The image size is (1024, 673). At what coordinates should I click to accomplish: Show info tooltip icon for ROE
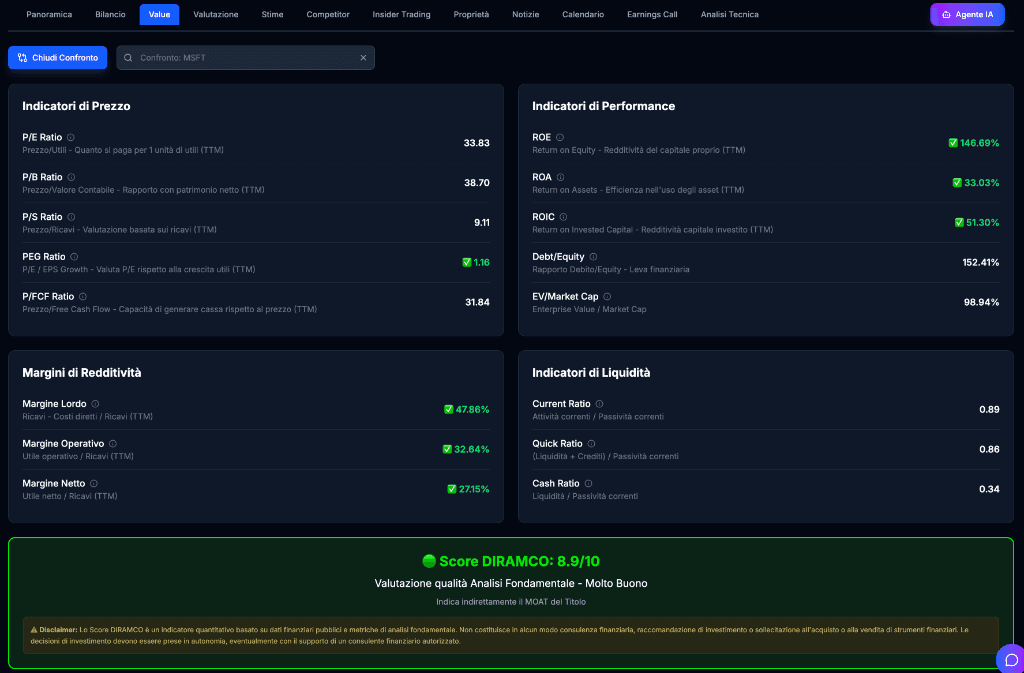coord(560,137)
